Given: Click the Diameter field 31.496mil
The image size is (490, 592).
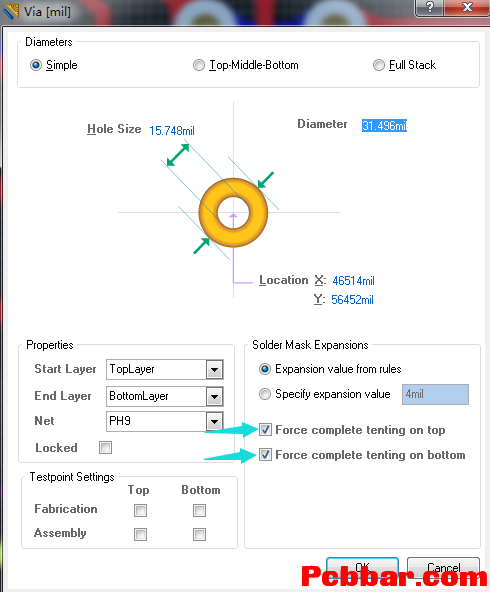Looking at the screenshot, I should [384, 126].
